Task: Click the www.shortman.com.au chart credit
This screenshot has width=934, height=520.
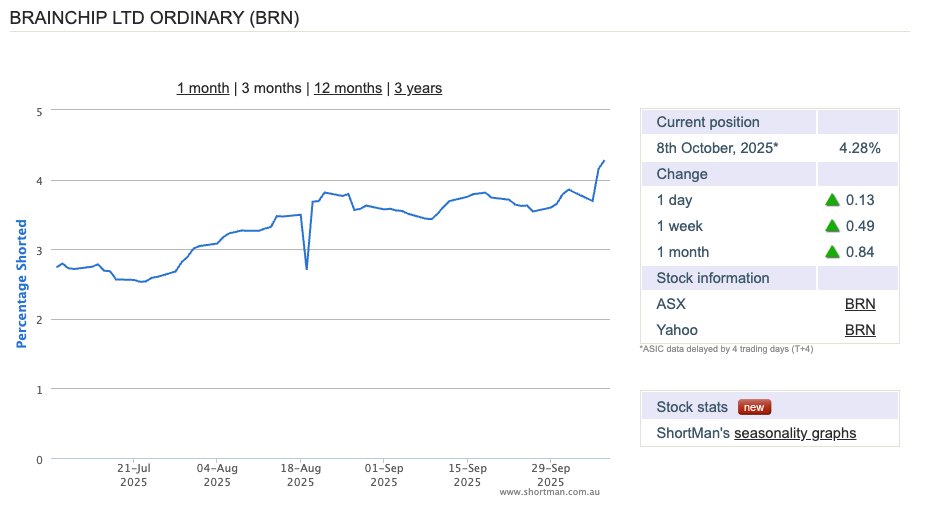Action: [x=549, y=492]
